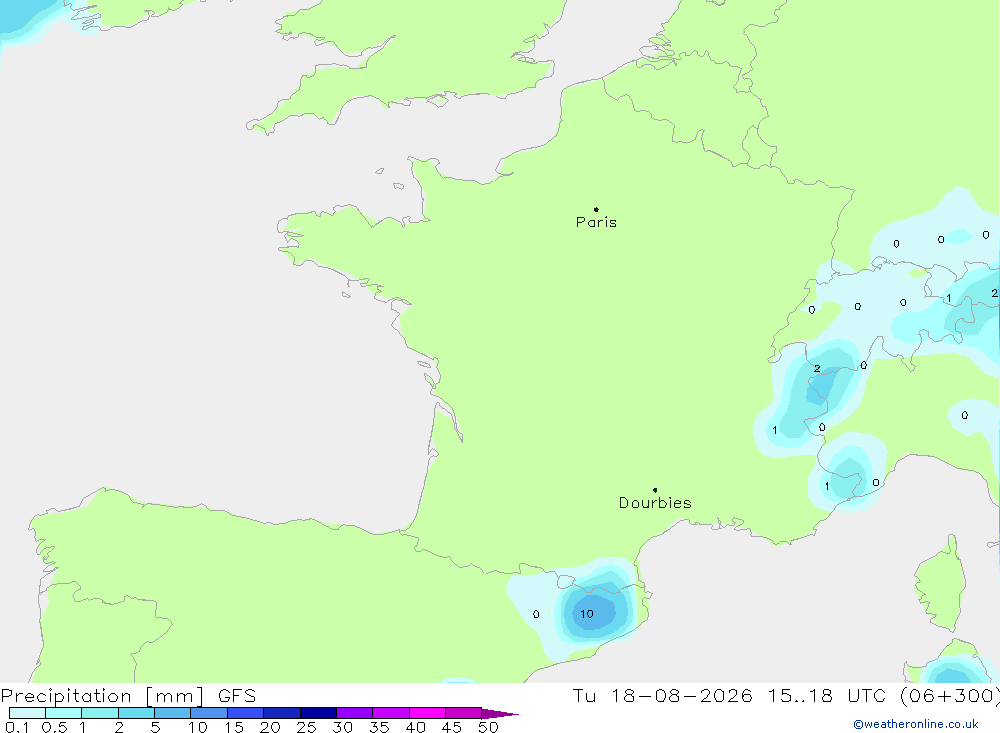Pick the 45–50 mm dark magenta legend swatch
The image size is (1000, 733).
[464, 713]
